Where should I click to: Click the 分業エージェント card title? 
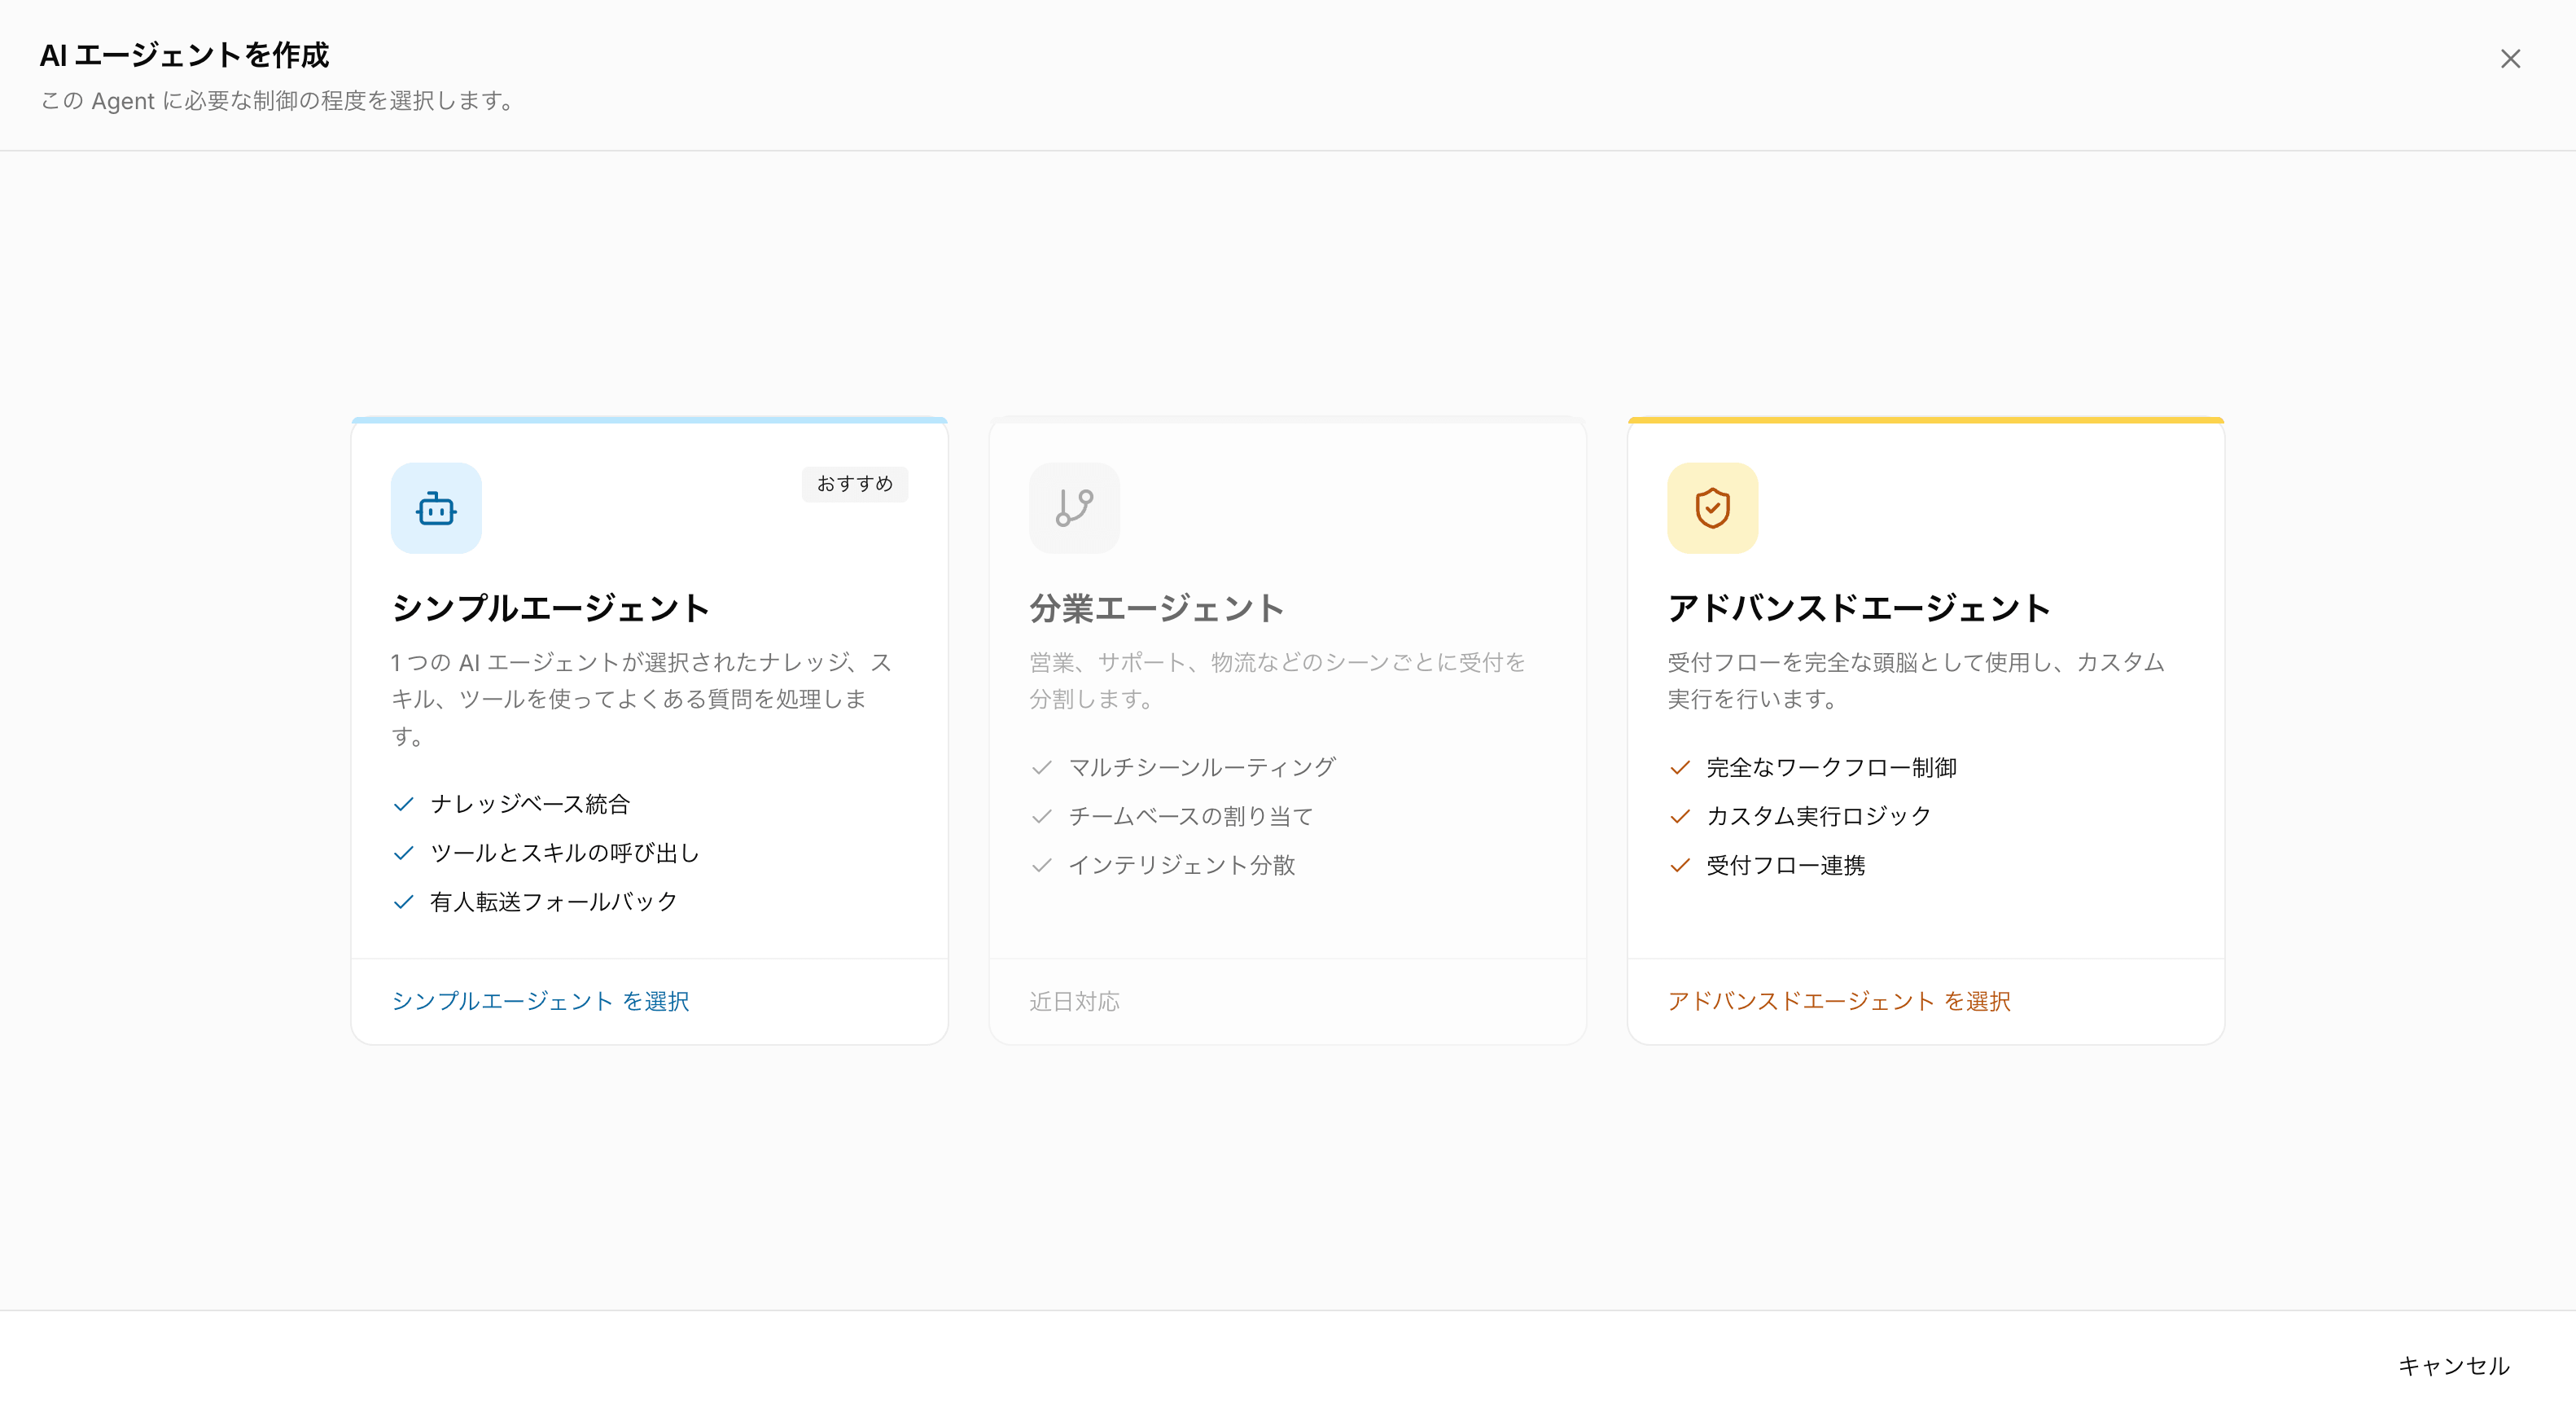point(1156,608)
